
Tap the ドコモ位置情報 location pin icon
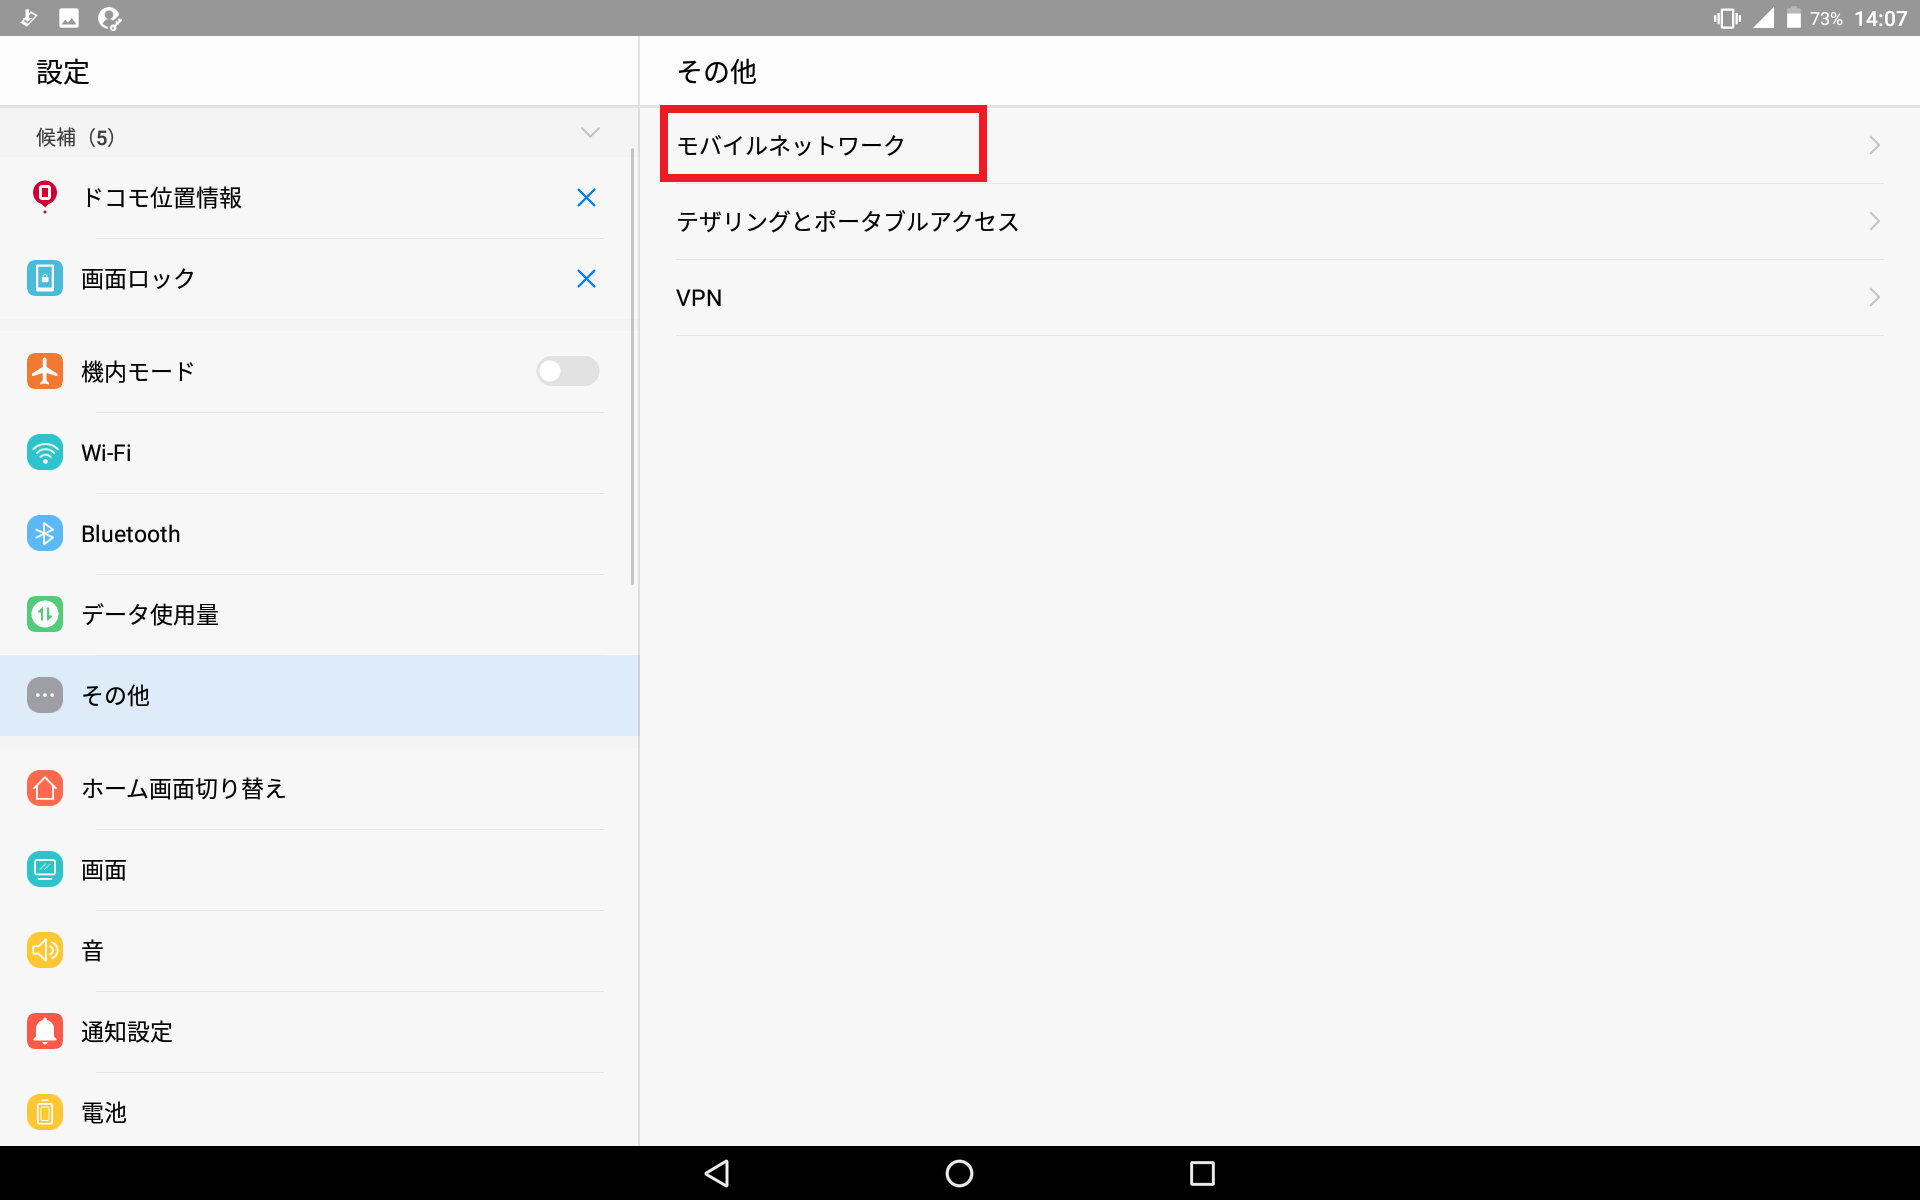[45, 197]
